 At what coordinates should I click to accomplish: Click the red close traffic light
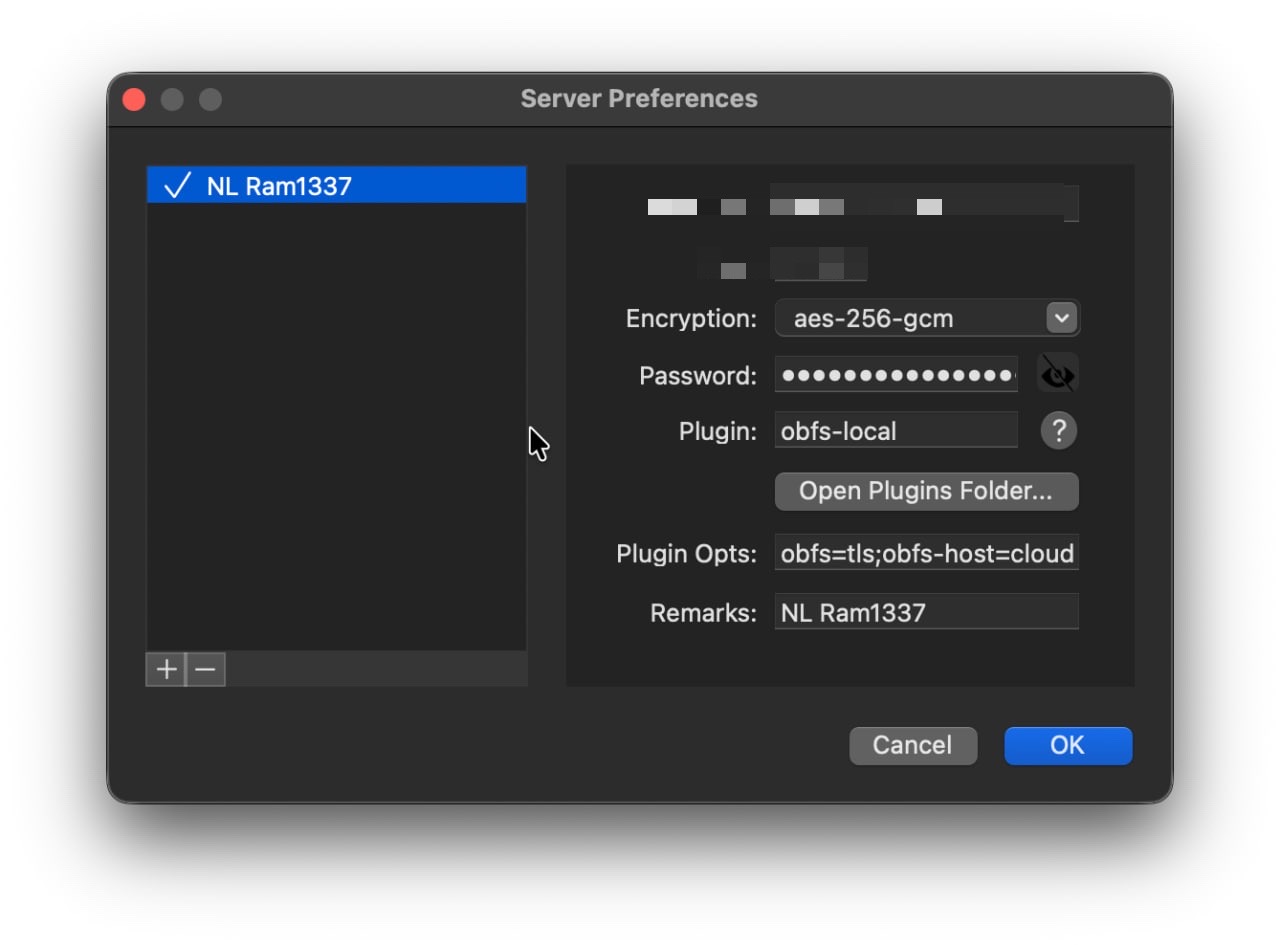[x=133, y=99]
